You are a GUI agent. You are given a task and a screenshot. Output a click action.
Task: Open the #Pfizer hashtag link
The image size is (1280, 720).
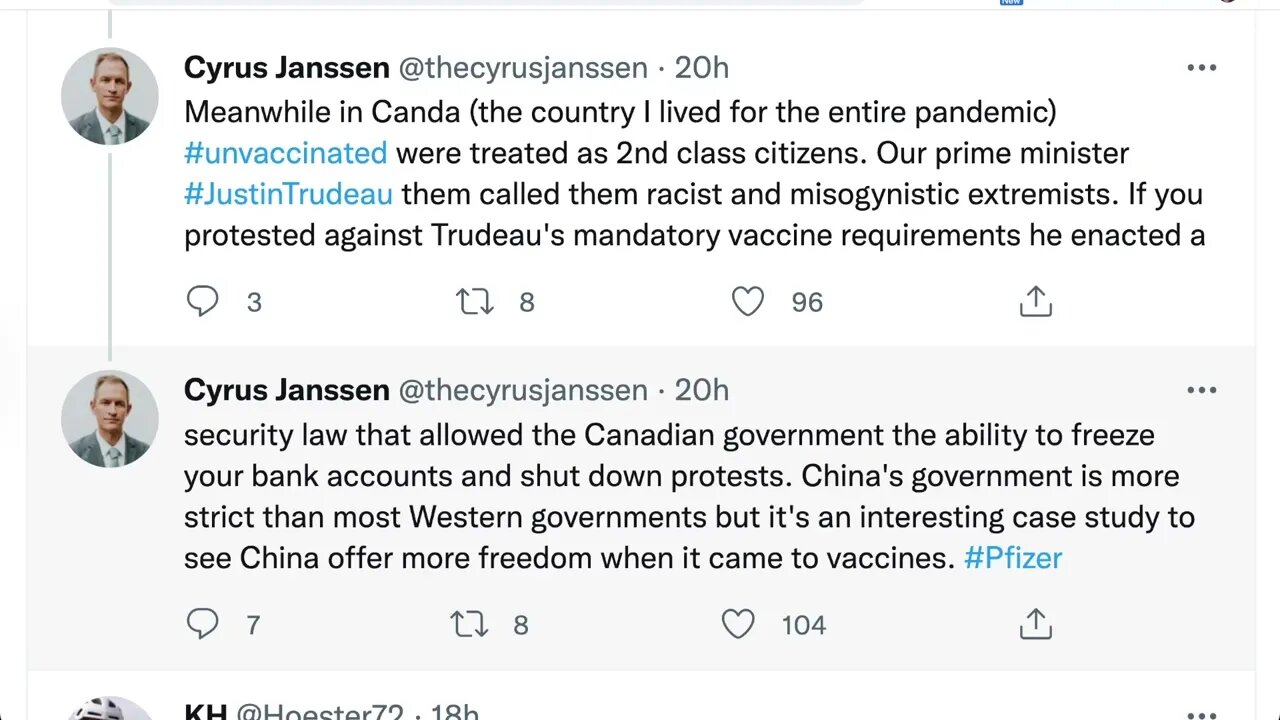(x=1012, y=558)
